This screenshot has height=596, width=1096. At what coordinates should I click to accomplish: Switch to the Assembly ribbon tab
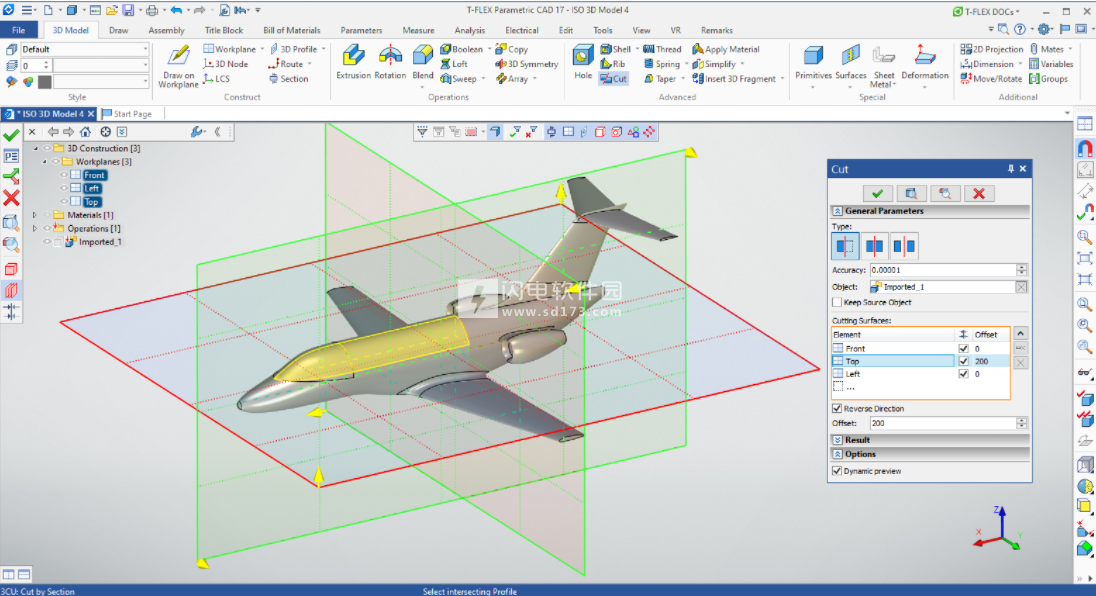[x=166, y=30]
